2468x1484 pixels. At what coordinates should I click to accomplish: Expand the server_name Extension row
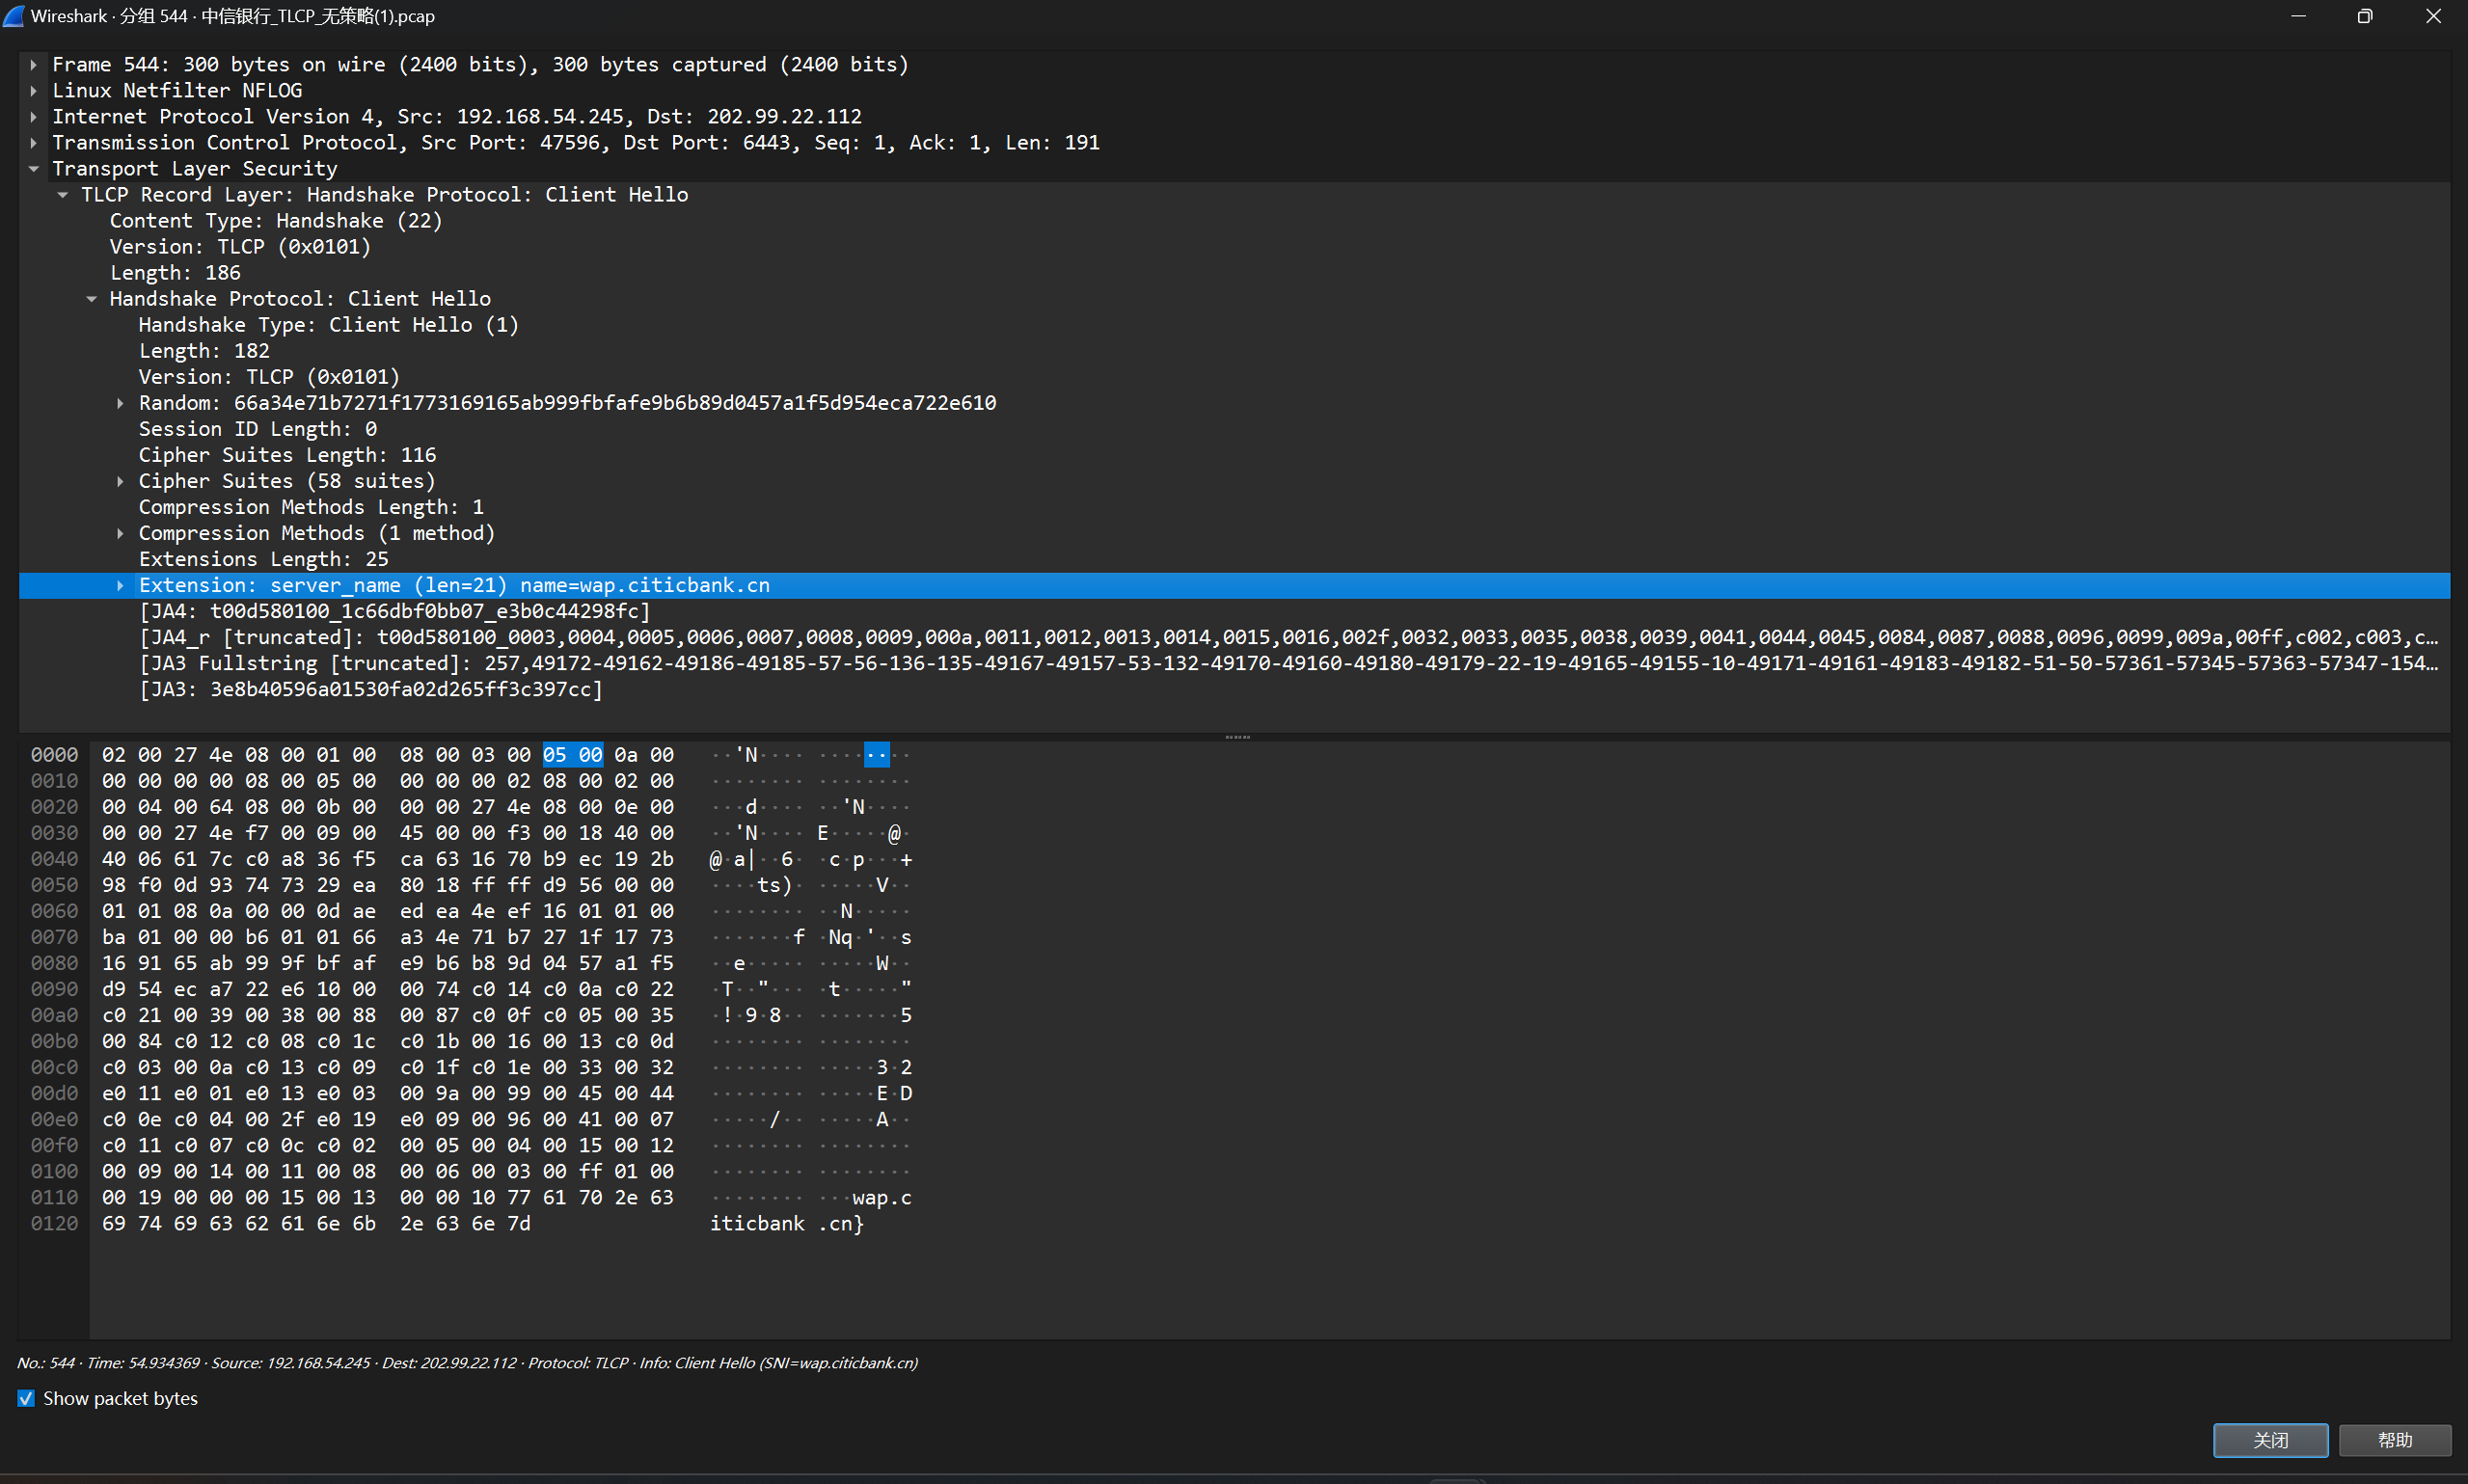click(x=120, y=586)
